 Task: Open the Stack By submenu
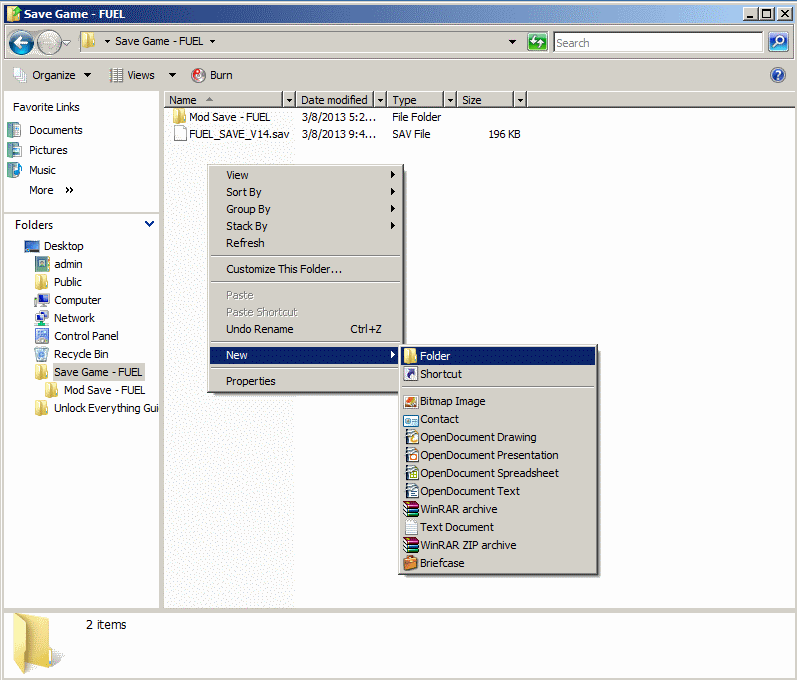click(x=305, y=226)
